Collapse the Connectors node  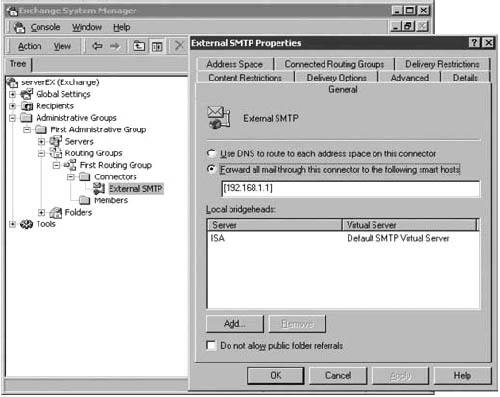point(70,177)
